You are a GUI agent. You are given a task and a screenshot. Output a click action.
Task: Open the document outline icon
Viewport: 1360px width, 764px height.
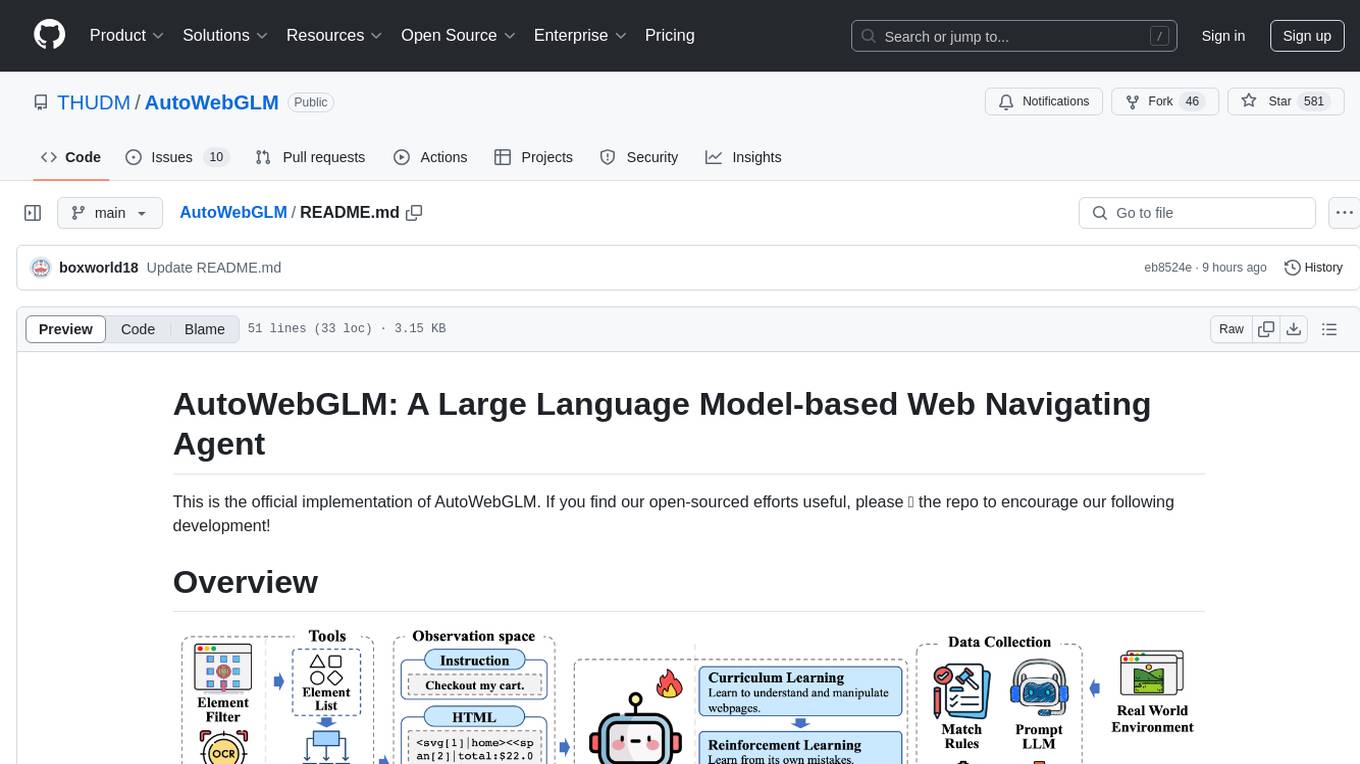tap(1329, 329)
